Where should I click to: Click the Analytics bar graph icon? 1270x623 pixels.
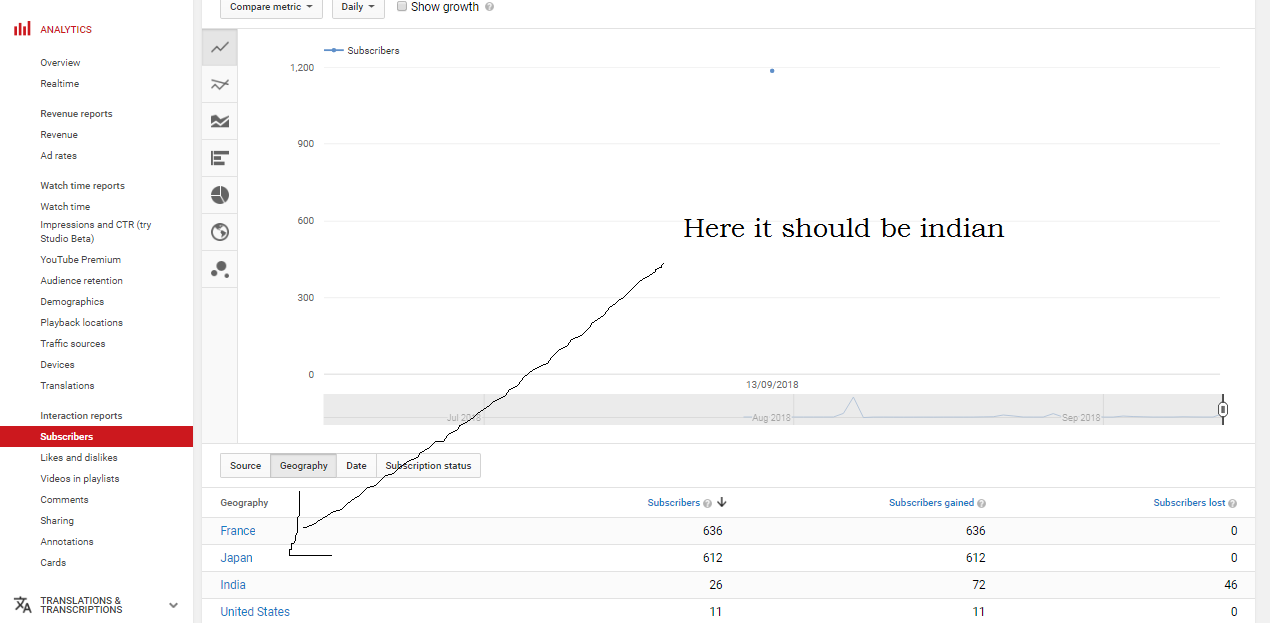point(22,29)
